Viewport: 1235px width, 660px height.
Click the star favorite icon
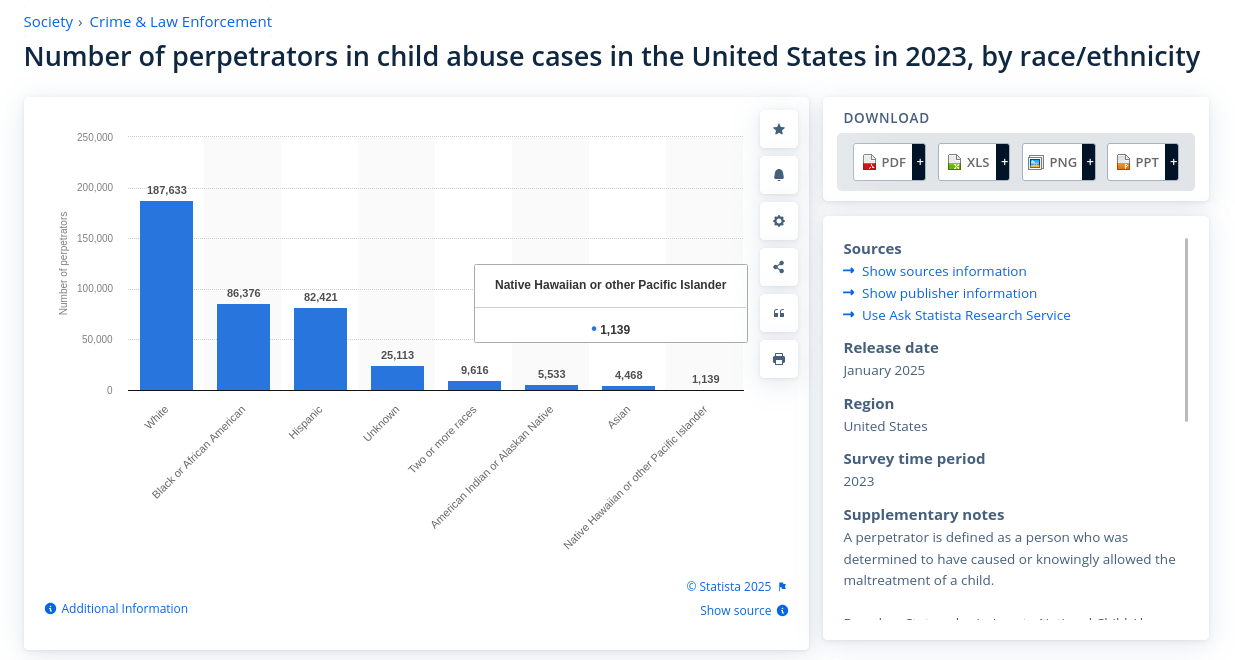coord(779,129)
